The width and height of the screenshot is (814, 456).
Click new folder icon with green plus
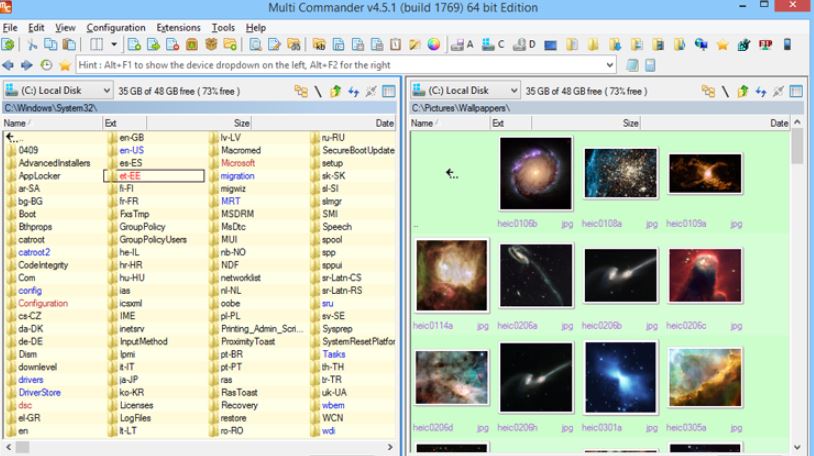tap(230, 45)
